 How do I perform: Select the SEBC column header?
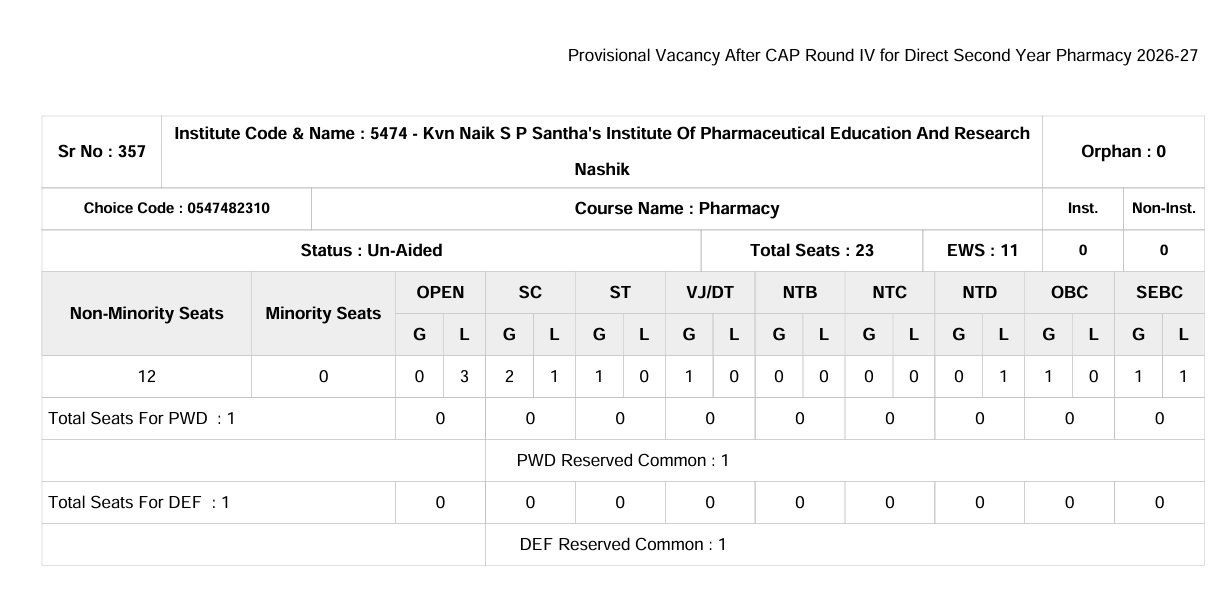click(1160, 292)
